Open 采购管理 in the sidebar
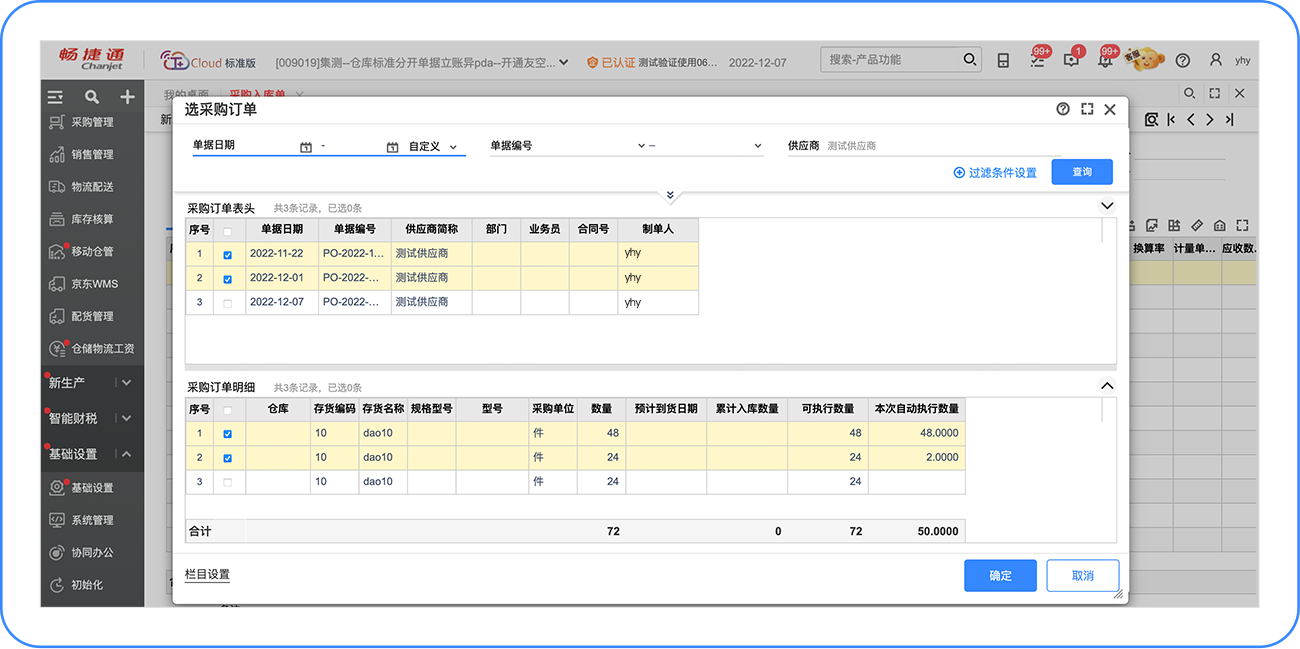The height and width of the screenshot is (649, 1300). [92, 123]
